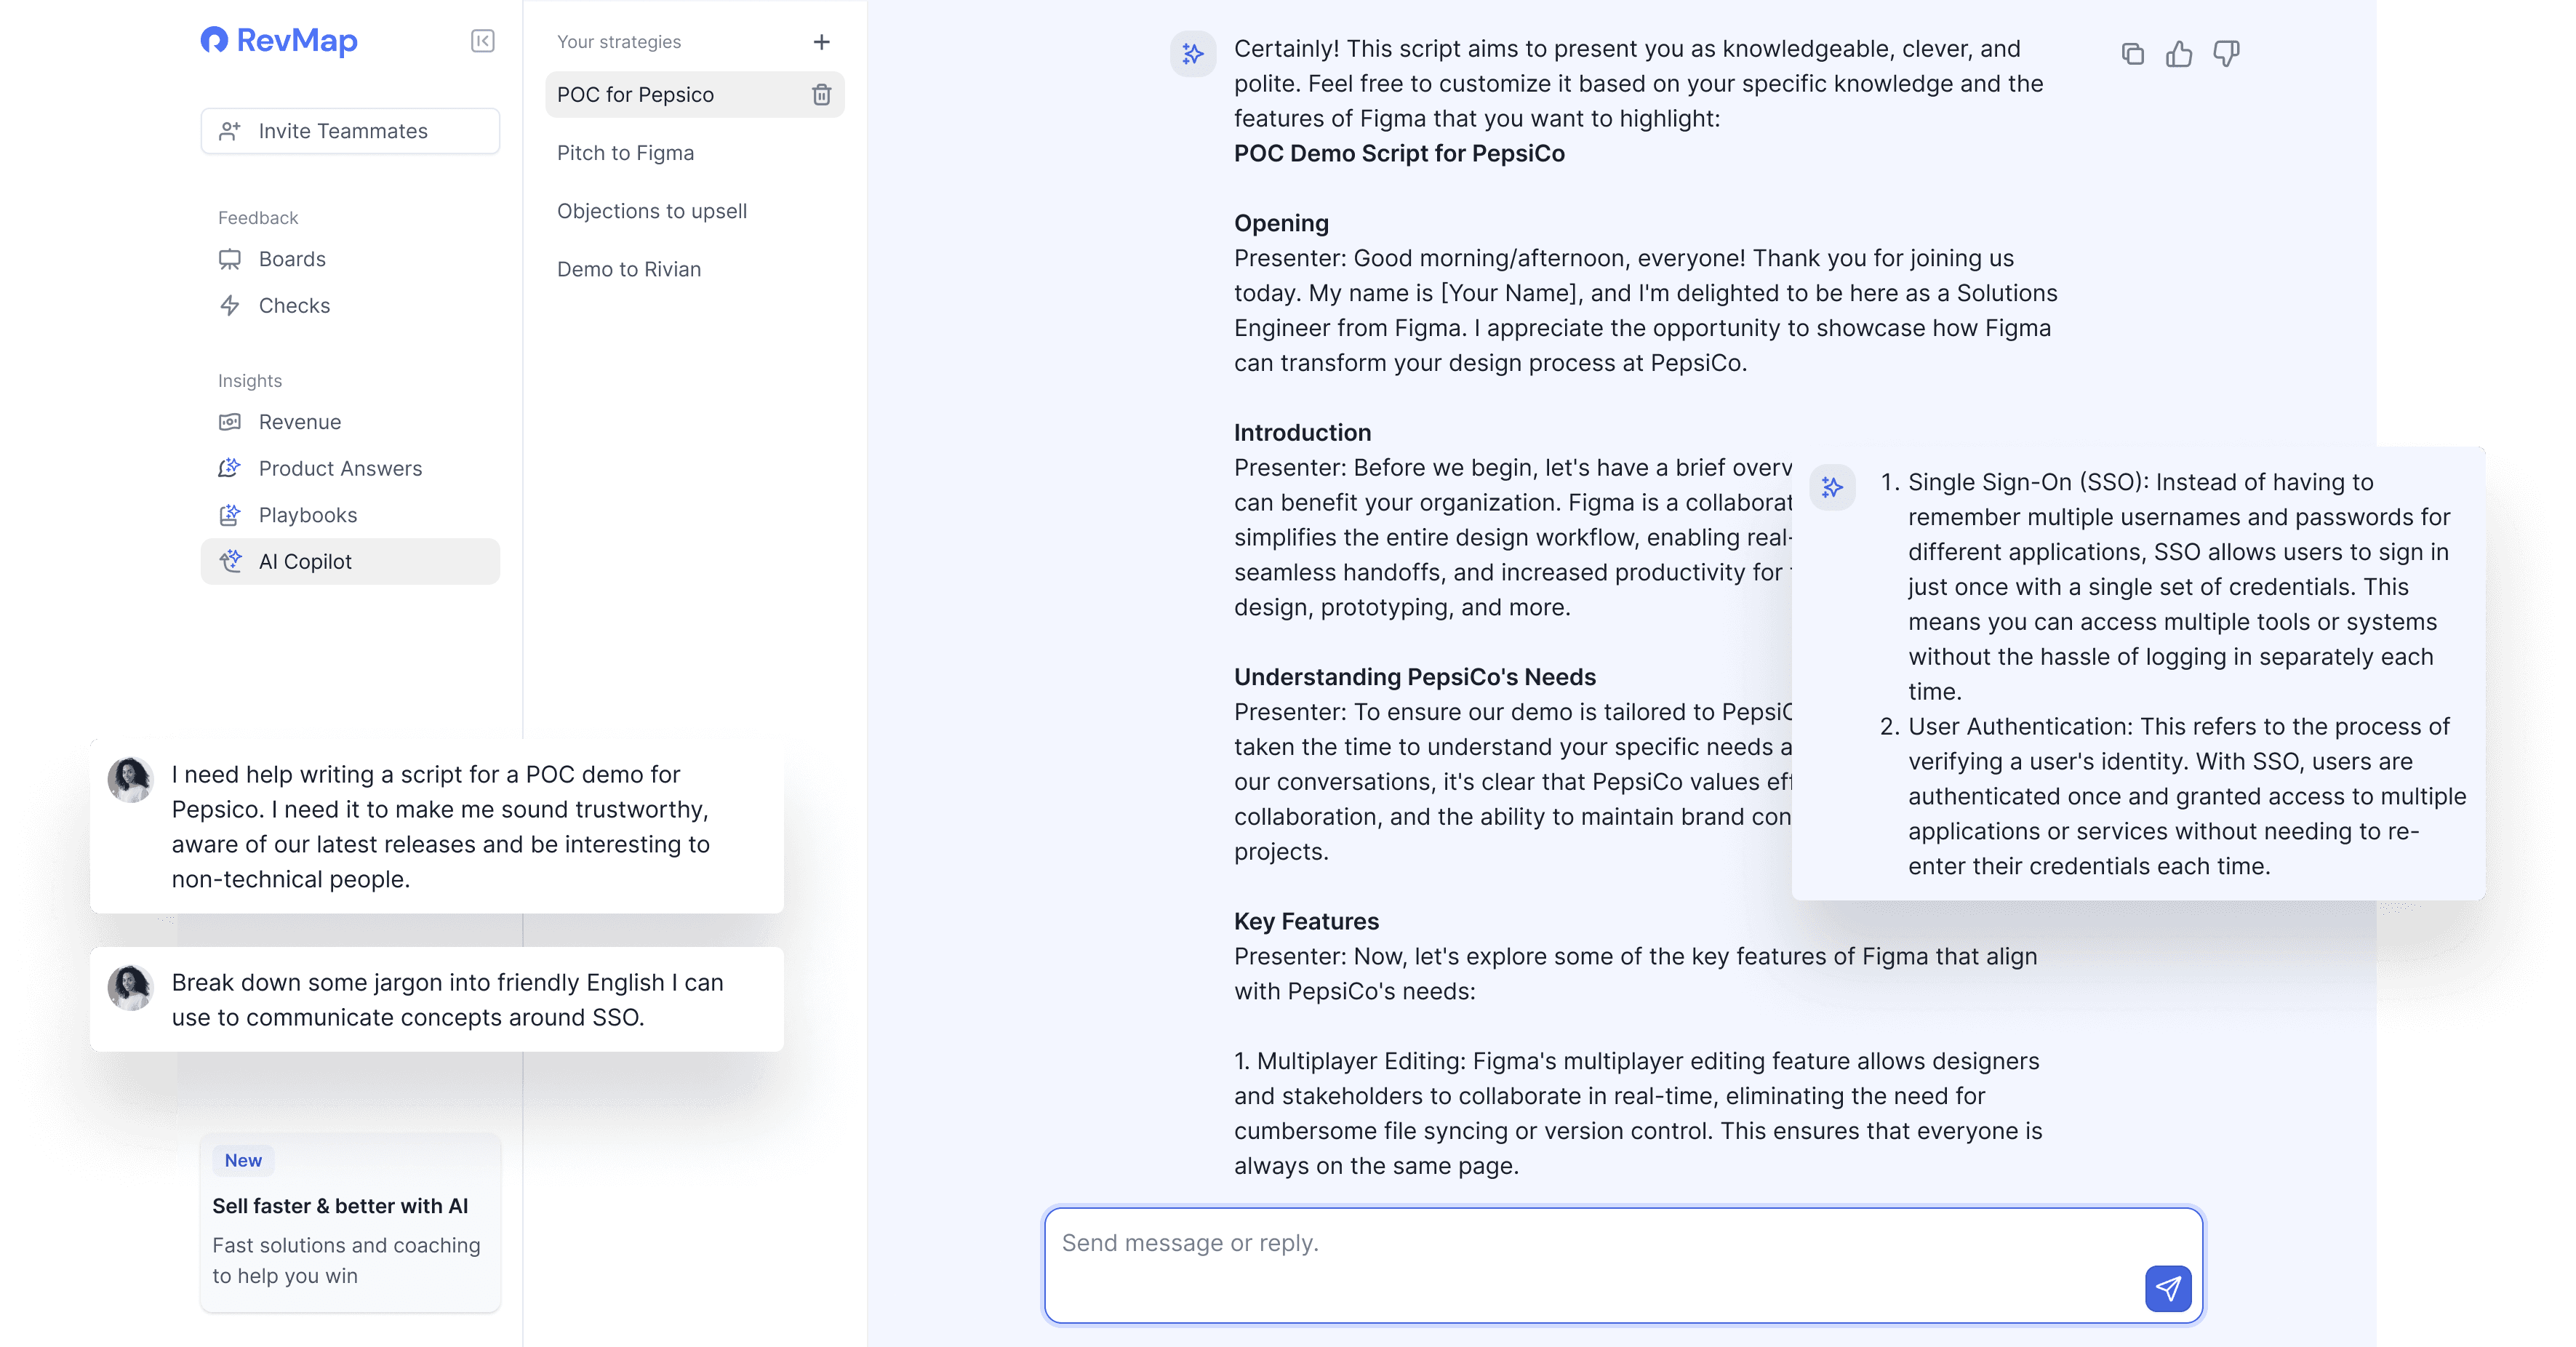The width and height of the screenshot is (2576, 1347).
Task: Click the 'Key Features' section heading
Action: (1306, 921)
